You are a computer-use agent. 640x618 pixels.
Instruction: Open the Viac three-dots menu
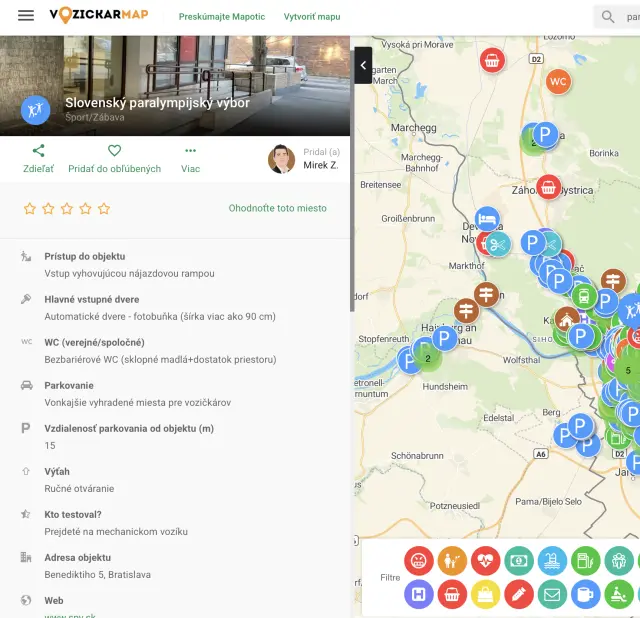[190, 151]
